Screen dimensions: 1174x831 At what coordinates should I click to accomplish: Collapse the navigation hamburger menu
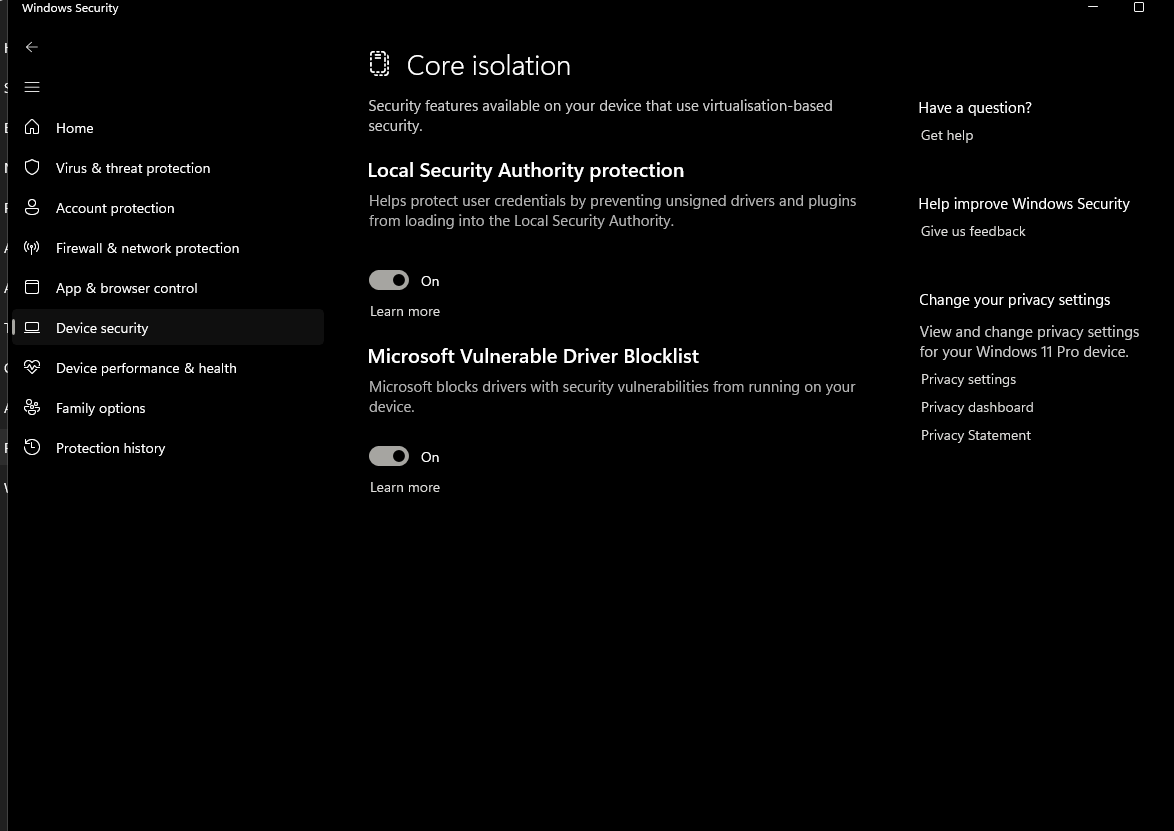(x=32, y=87)
